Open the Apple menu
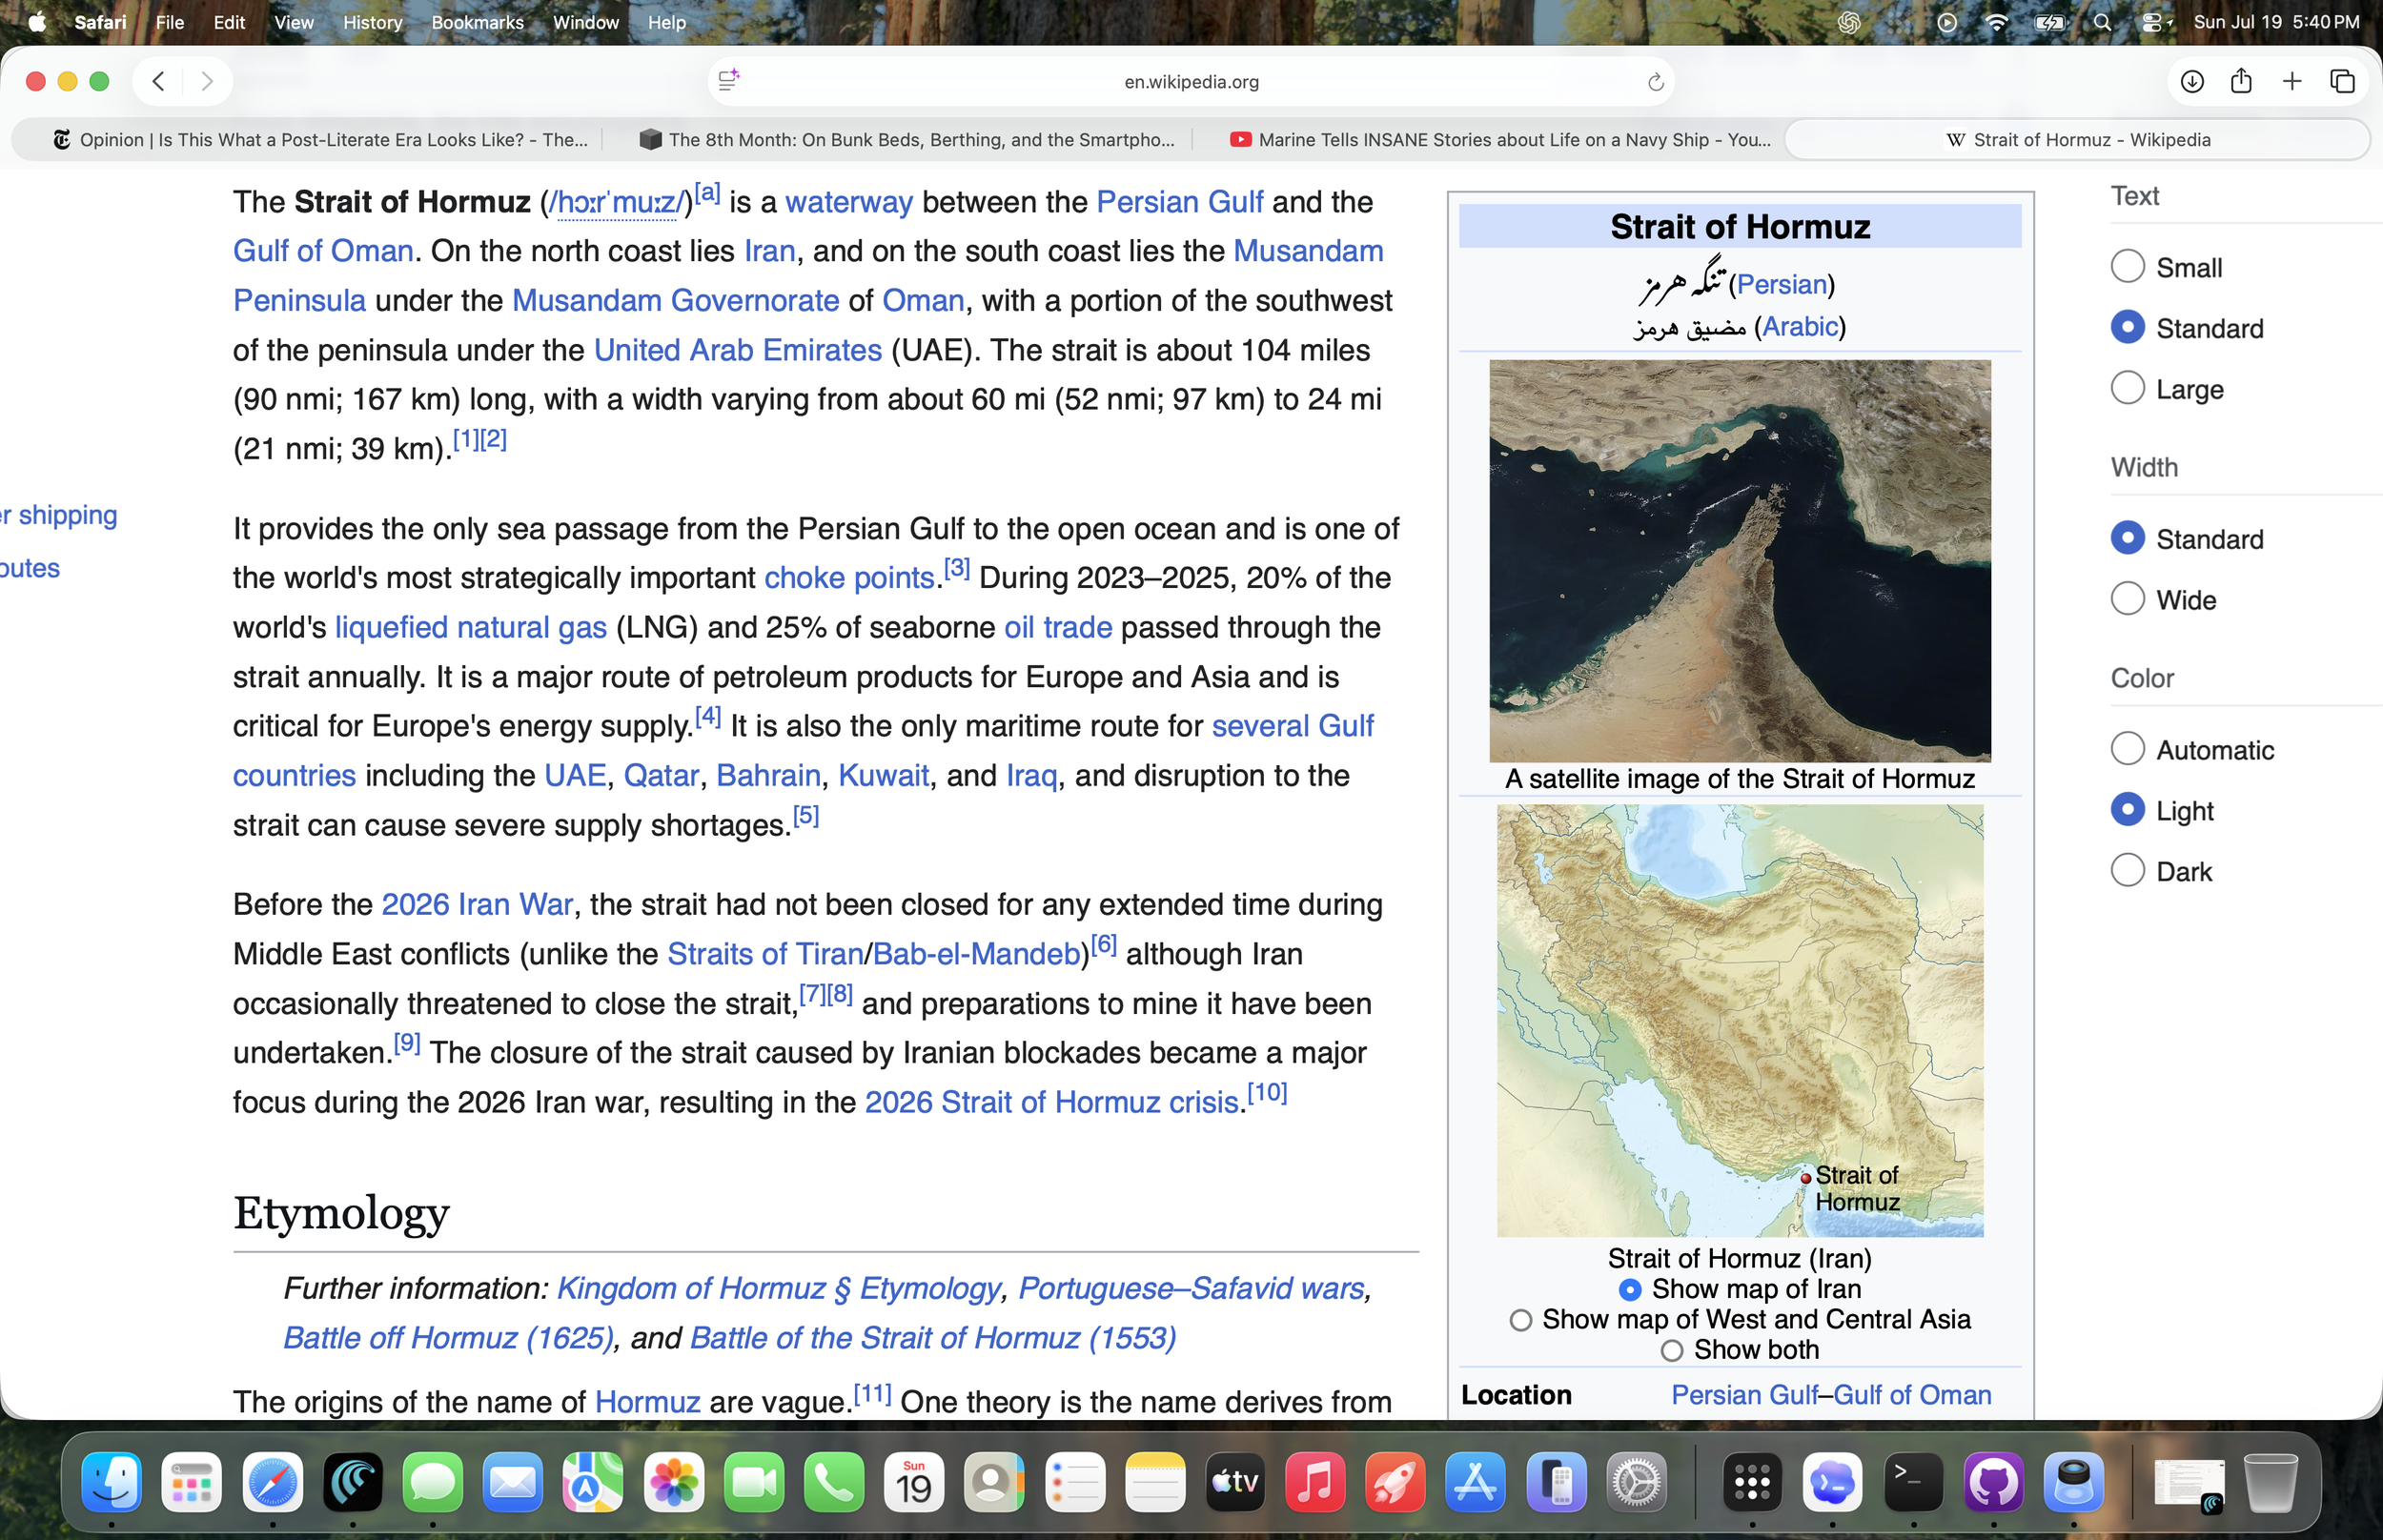The height and width of the screenshot is (1540, 2383). pyautogui.click(x=37, y=22)
